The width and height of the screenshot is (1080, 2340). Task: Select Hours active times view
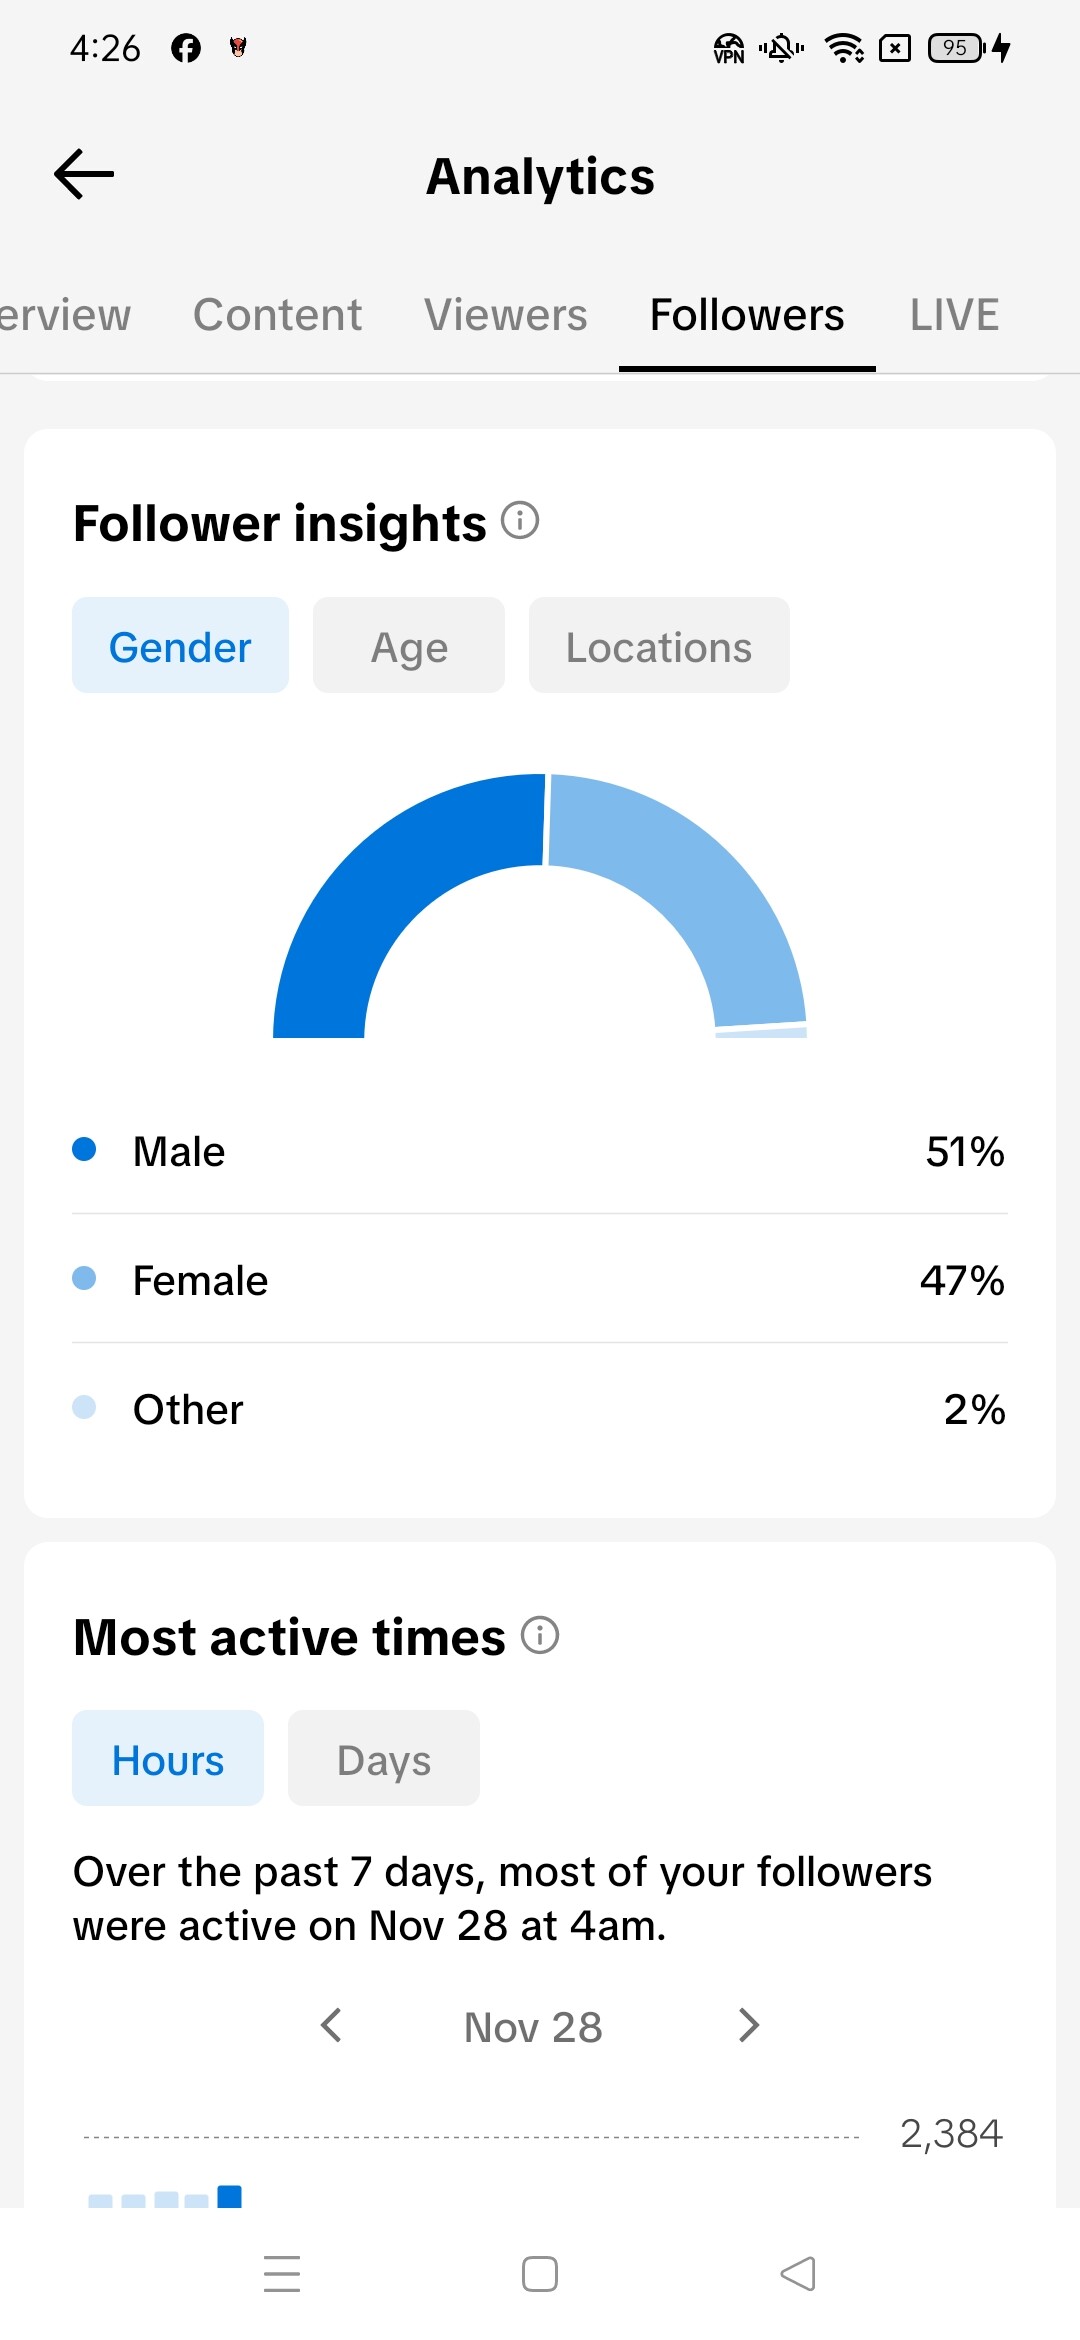tap(168, 1759)
